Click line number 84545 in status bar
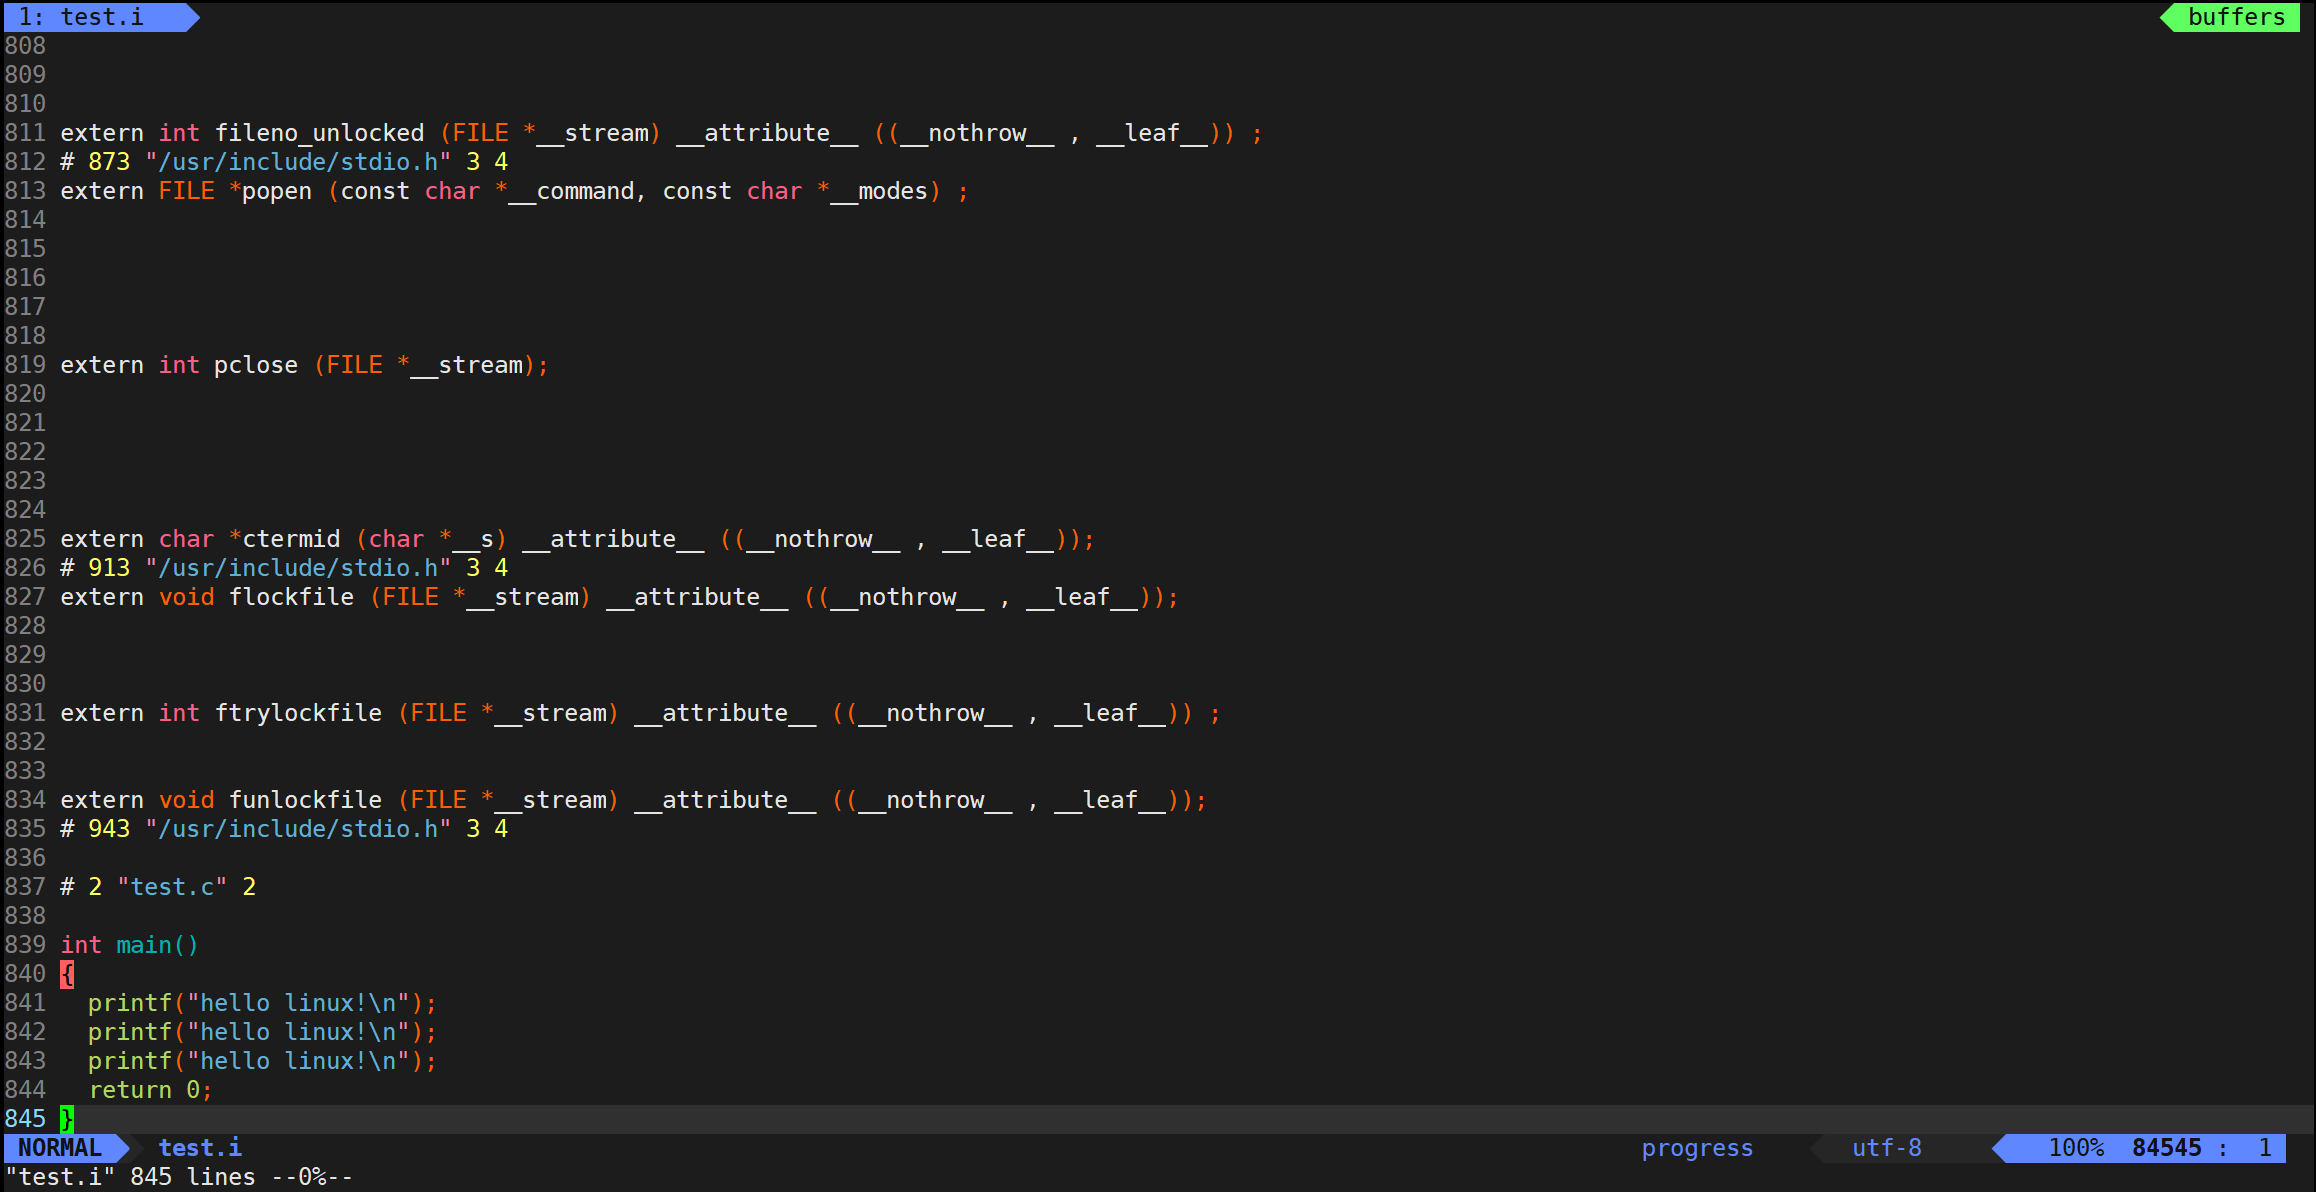Image resolution: width=2316 pixels, height=1192 pixels. (x=2166, y=1148)
